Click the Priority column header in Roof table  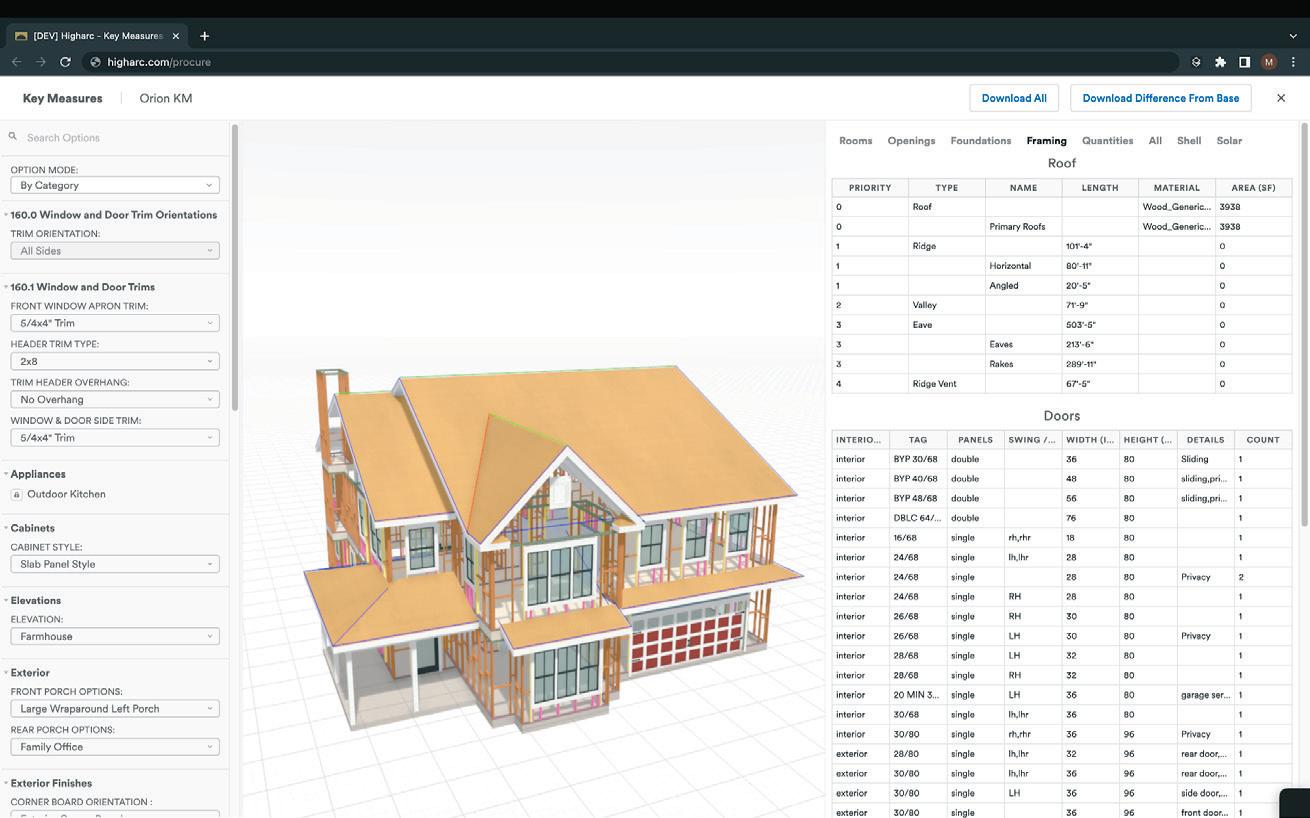[870, 188]
